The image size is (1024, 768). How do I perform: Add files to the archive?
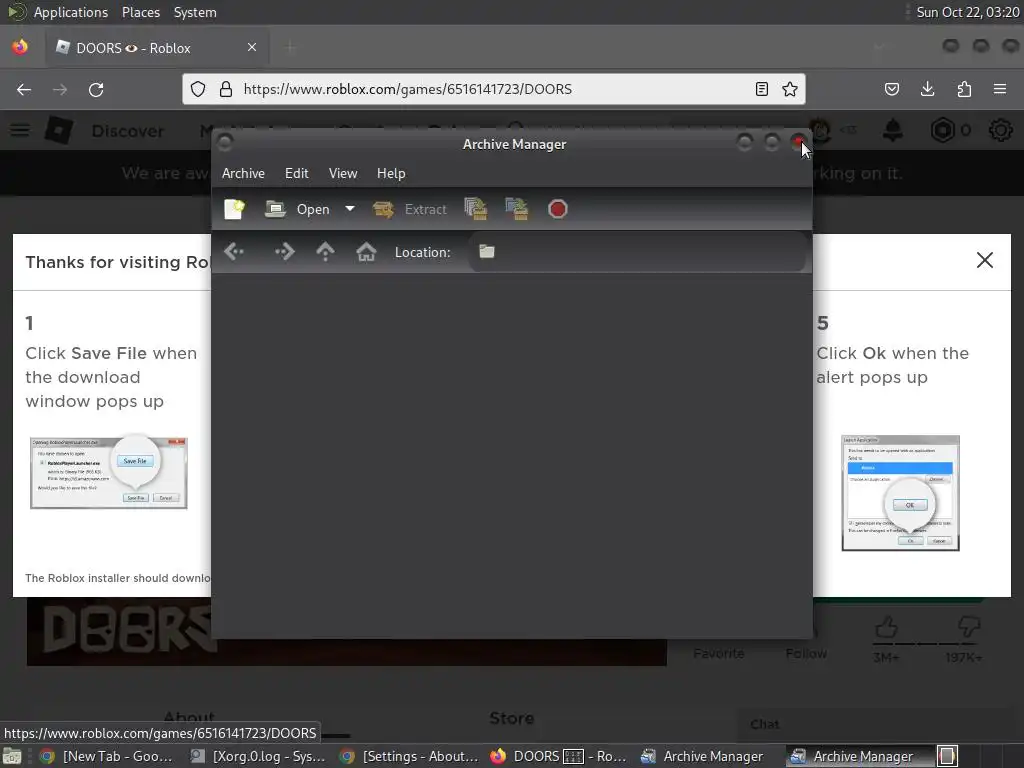[x=476, y=209]
